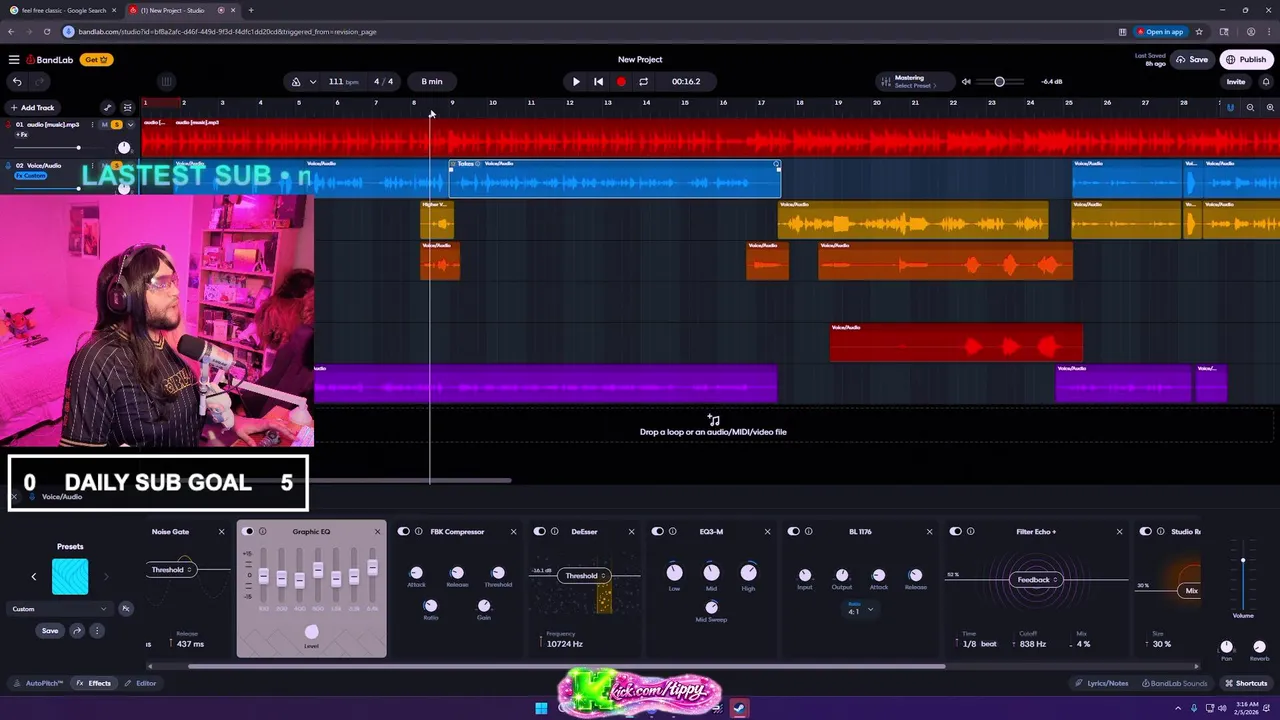Click the redo arrow icon
Image resolution: width=1280 pixels, height=720 pixels.
click(x=40, y=82)
